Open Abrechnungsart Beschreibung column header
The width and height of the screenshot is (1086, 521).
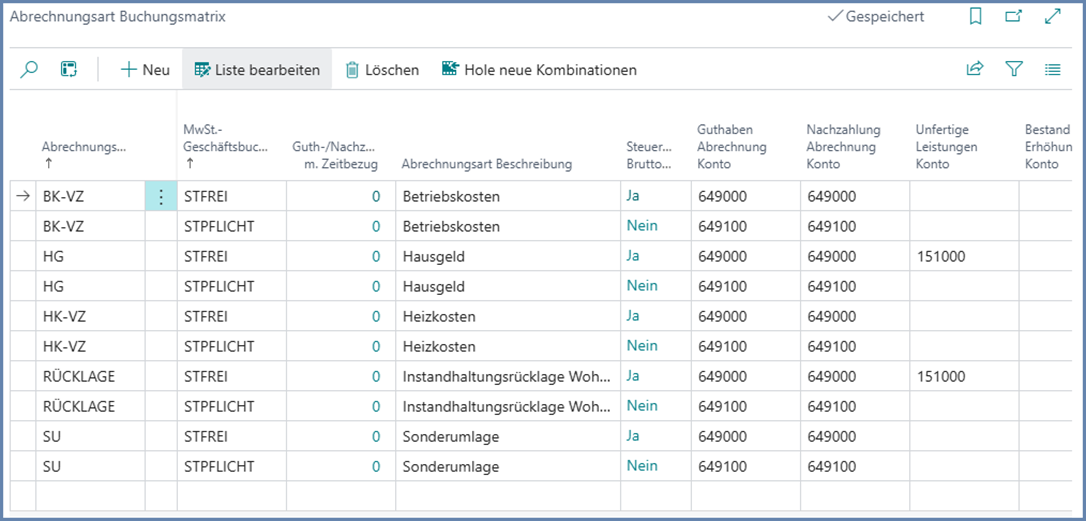tap(487, 164)
